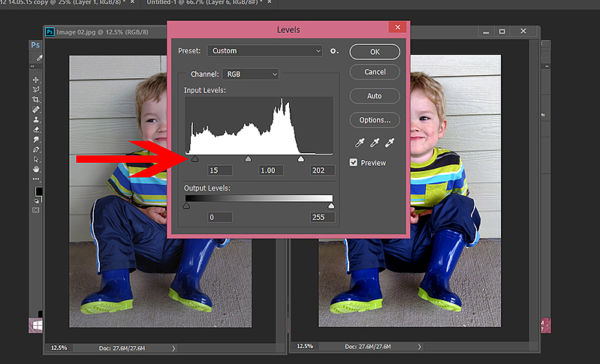Switch to the Untitled-1 document tab

[x=205, y=2]
